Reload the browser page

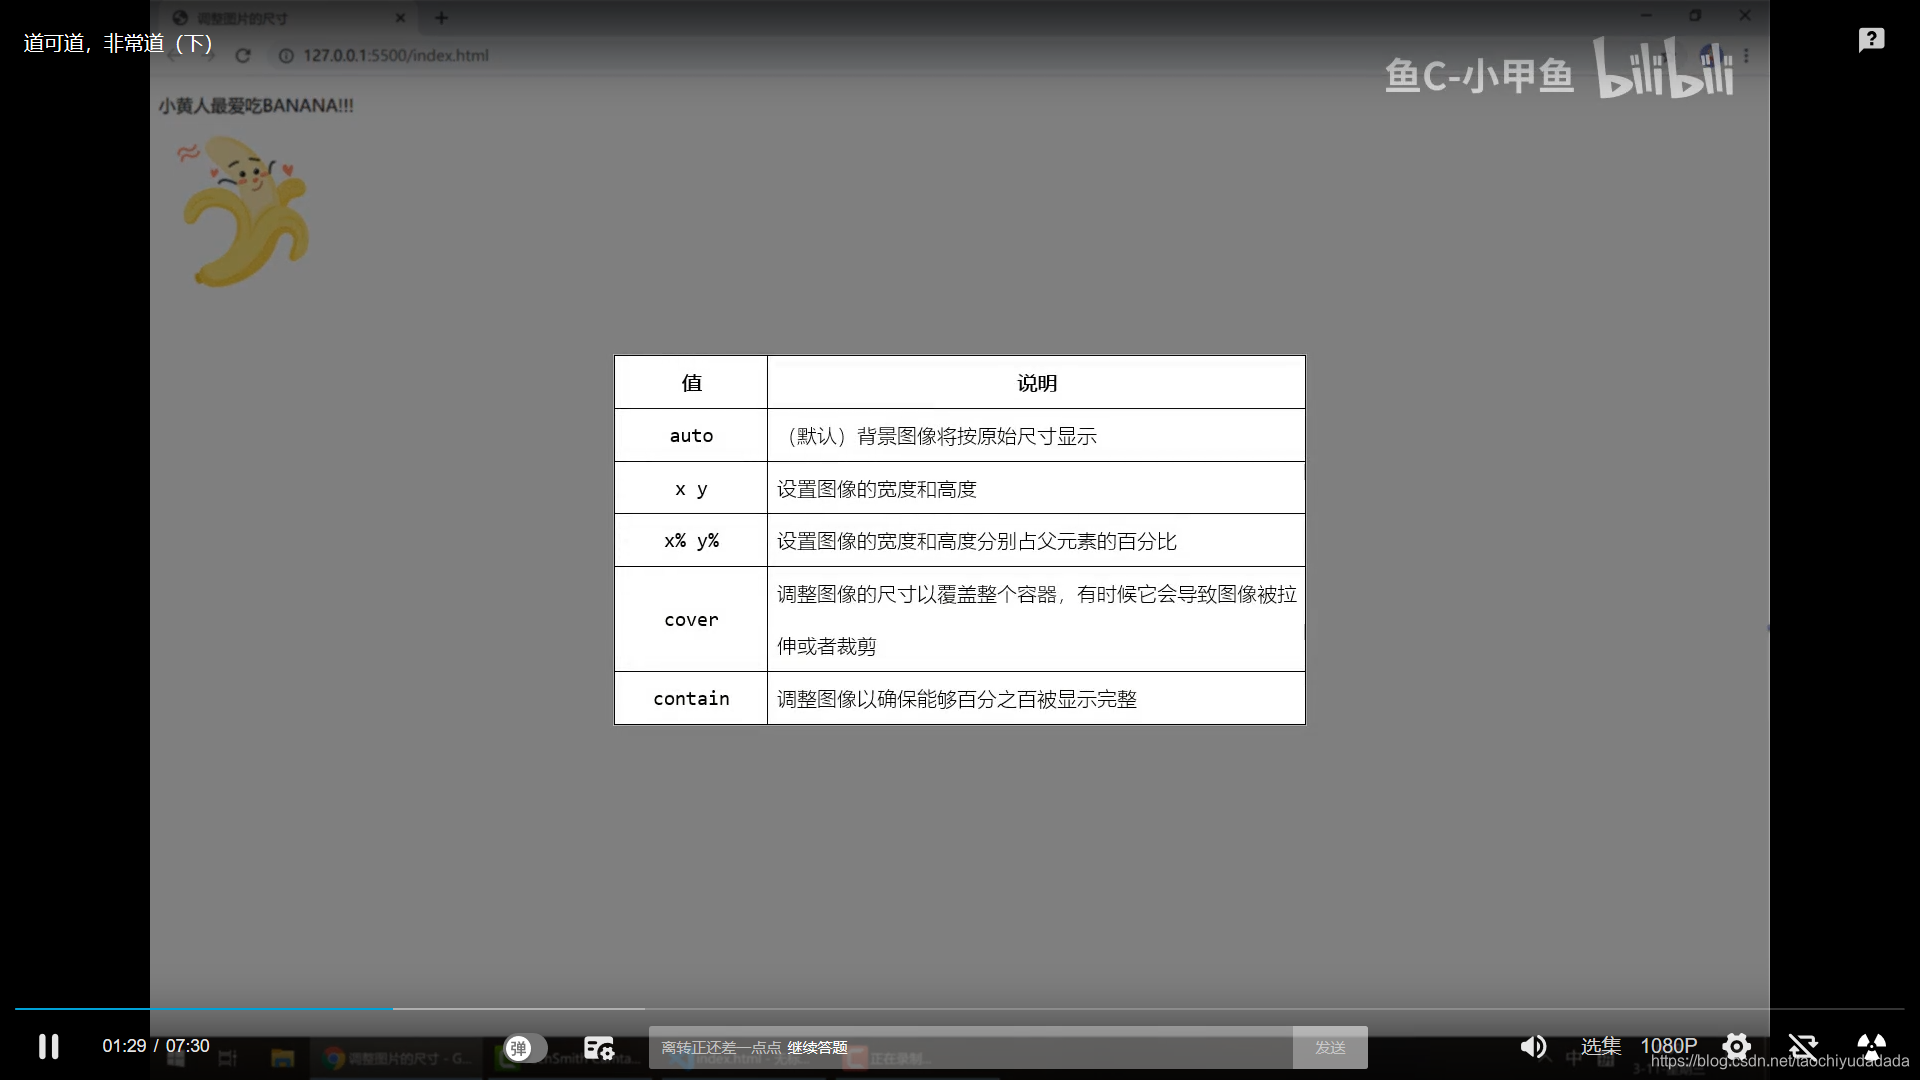tap(242, 55)
